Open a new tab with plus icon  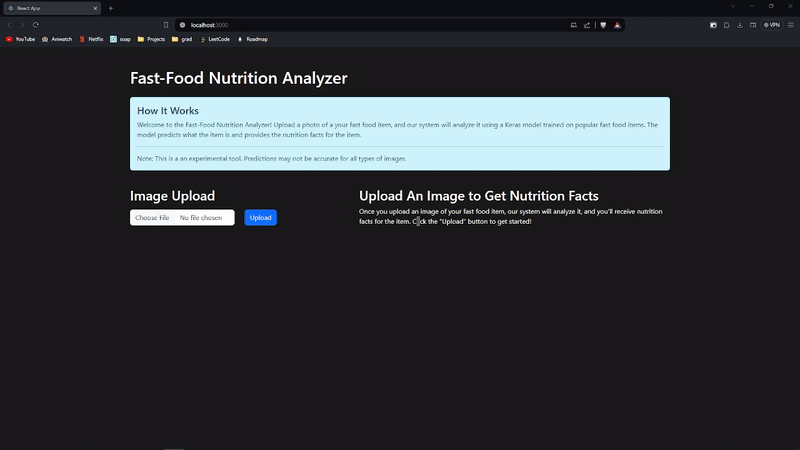(111, 8)
